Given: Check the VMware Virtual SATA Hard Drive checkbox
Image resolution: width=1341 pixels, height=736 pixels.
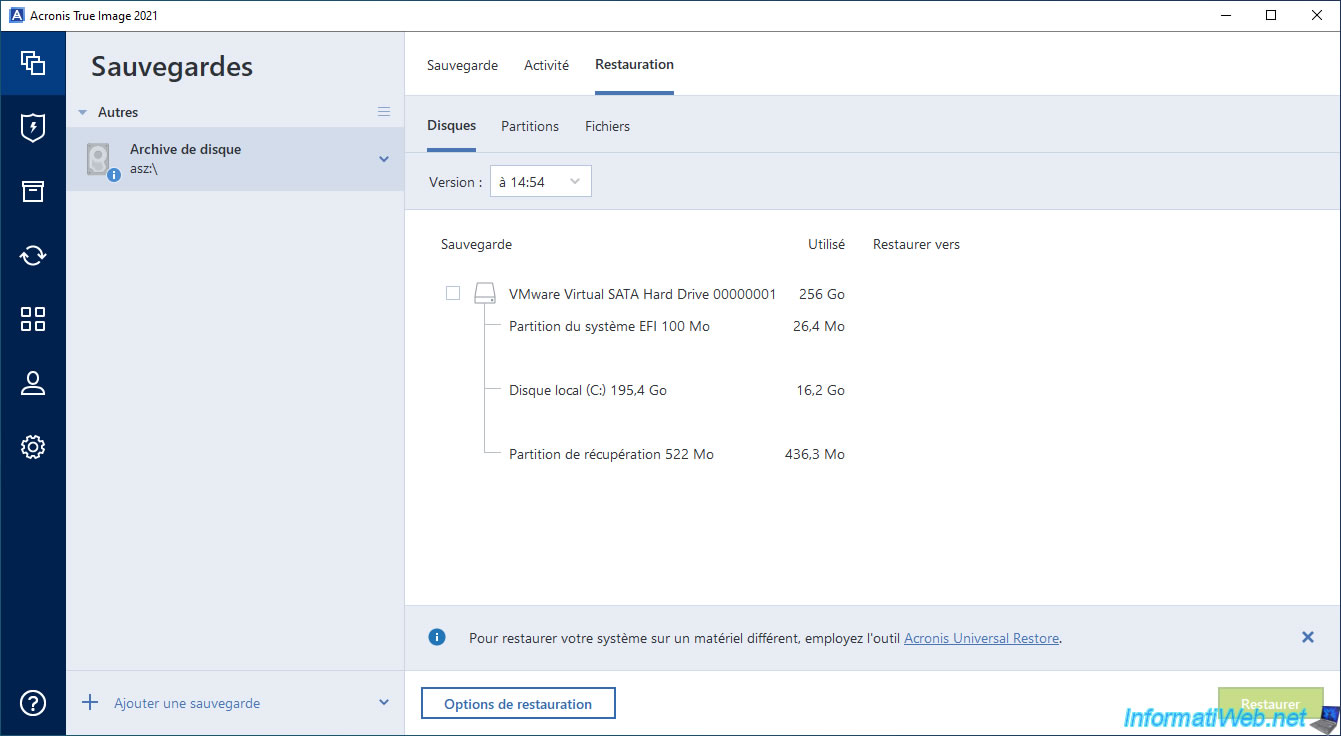Looking at the screenshot, I should 453,293.
